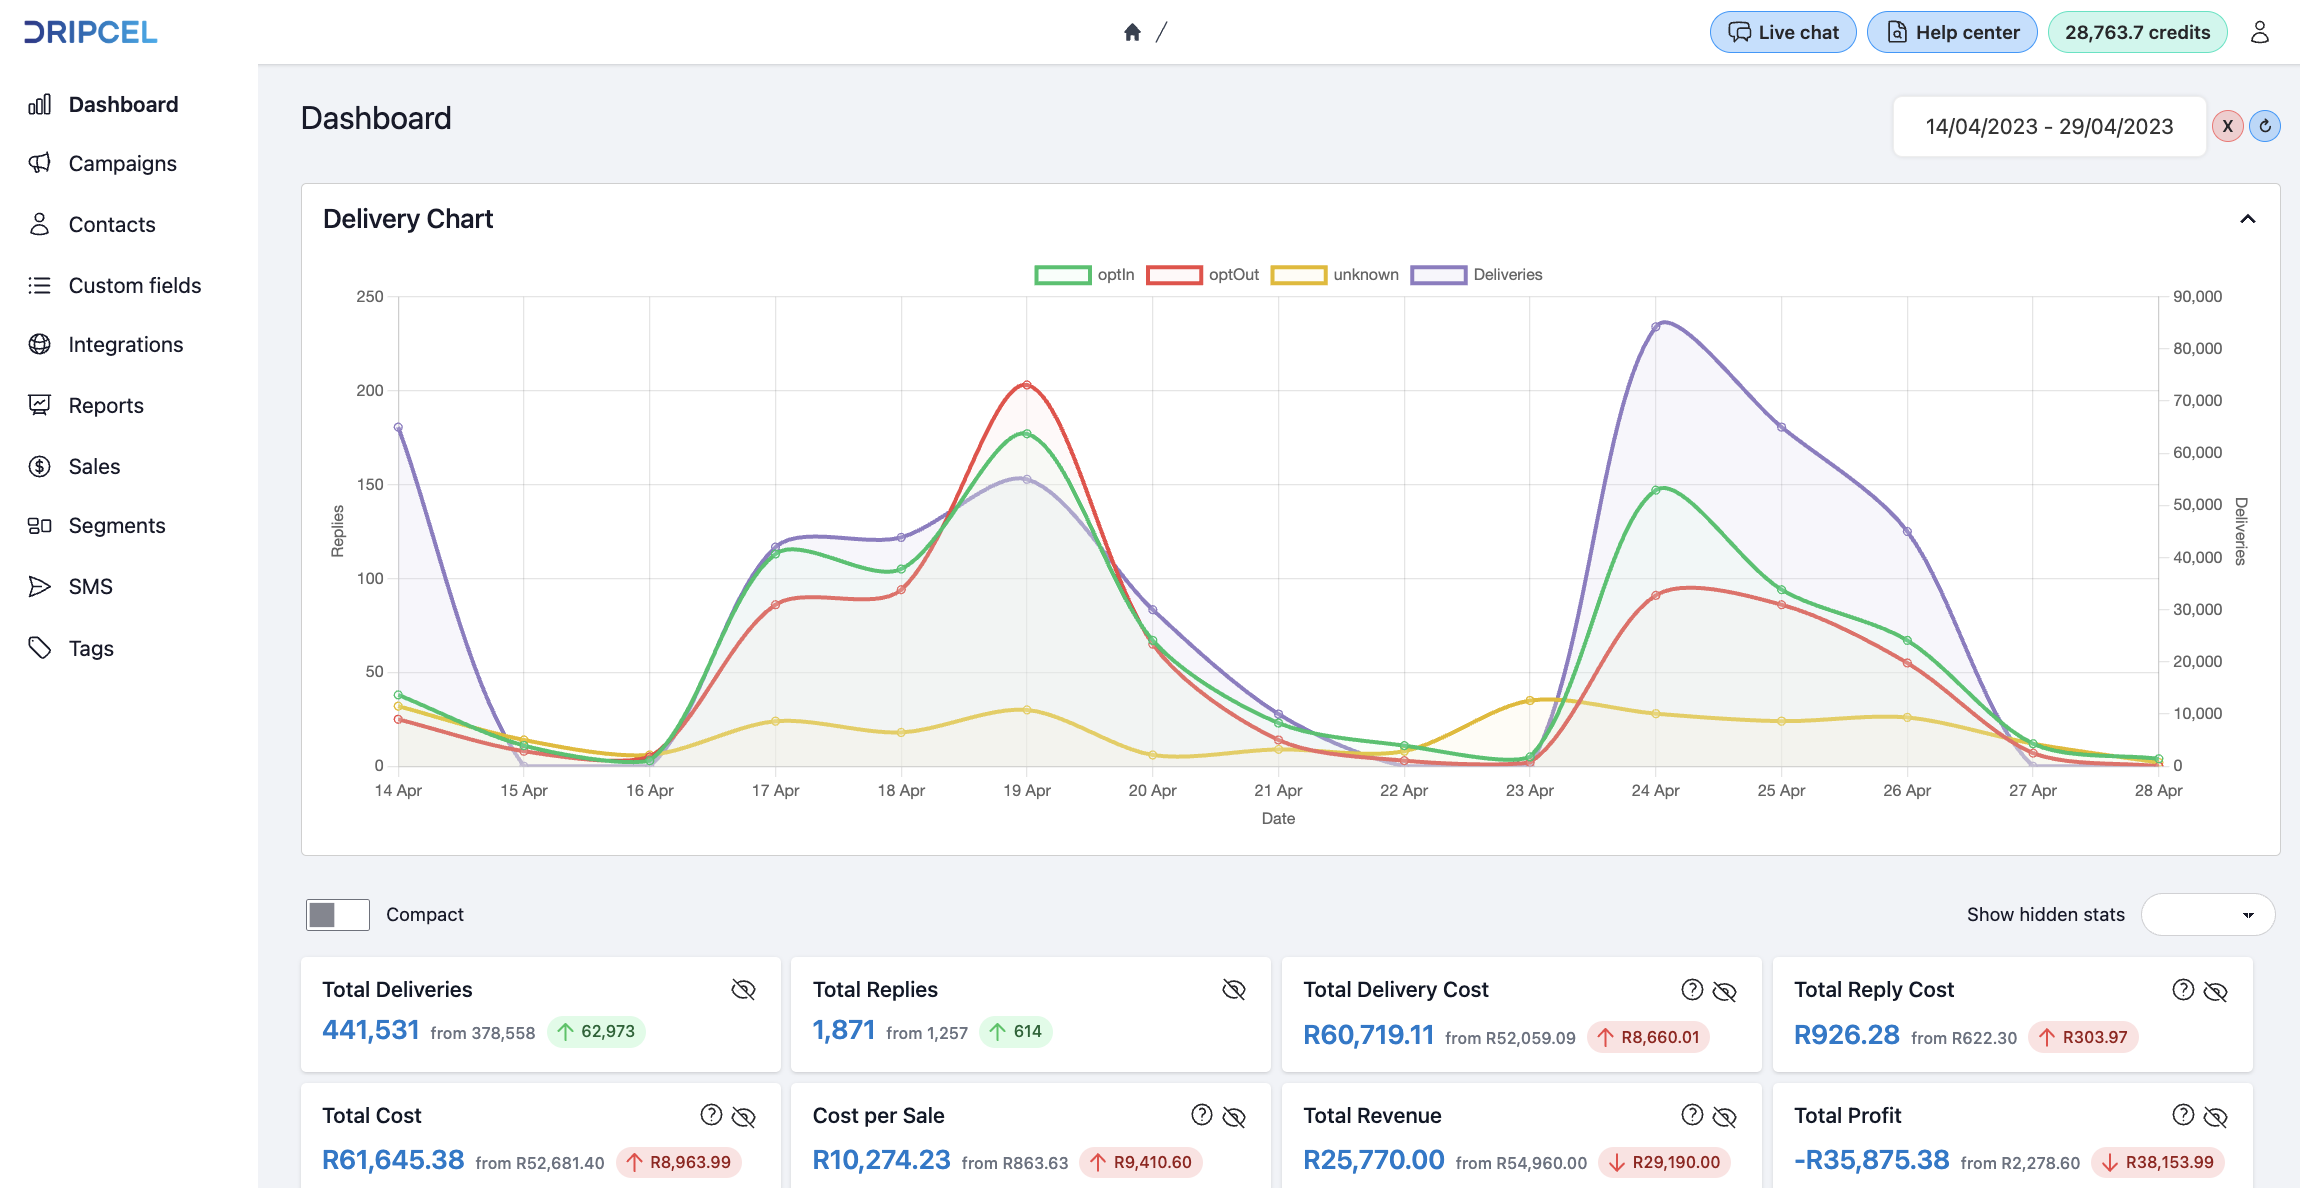Collapse the Delivery Chart panel
The width and height of the screenshot is (2300, 1188).
[2248, 219]
